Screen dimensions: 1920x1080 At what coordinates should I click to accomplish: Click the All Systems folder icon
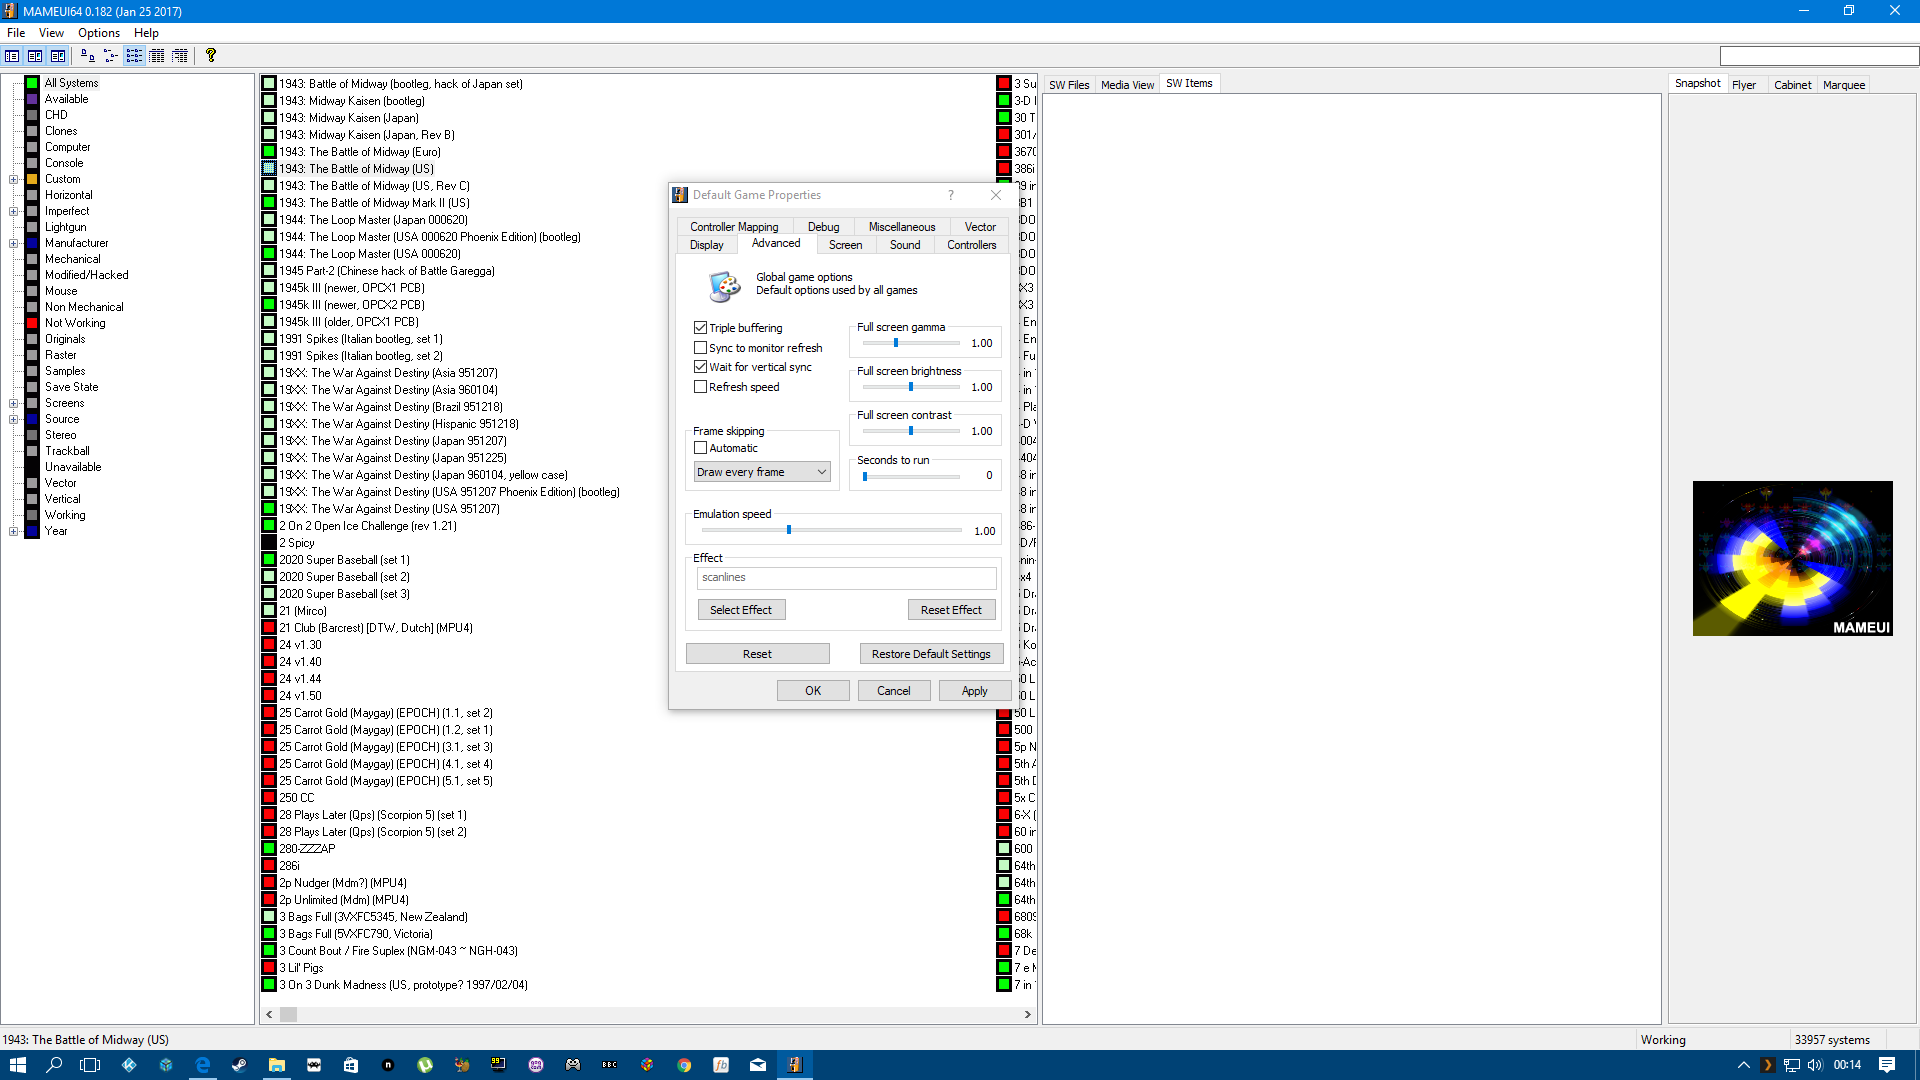[x=32, y=83]
